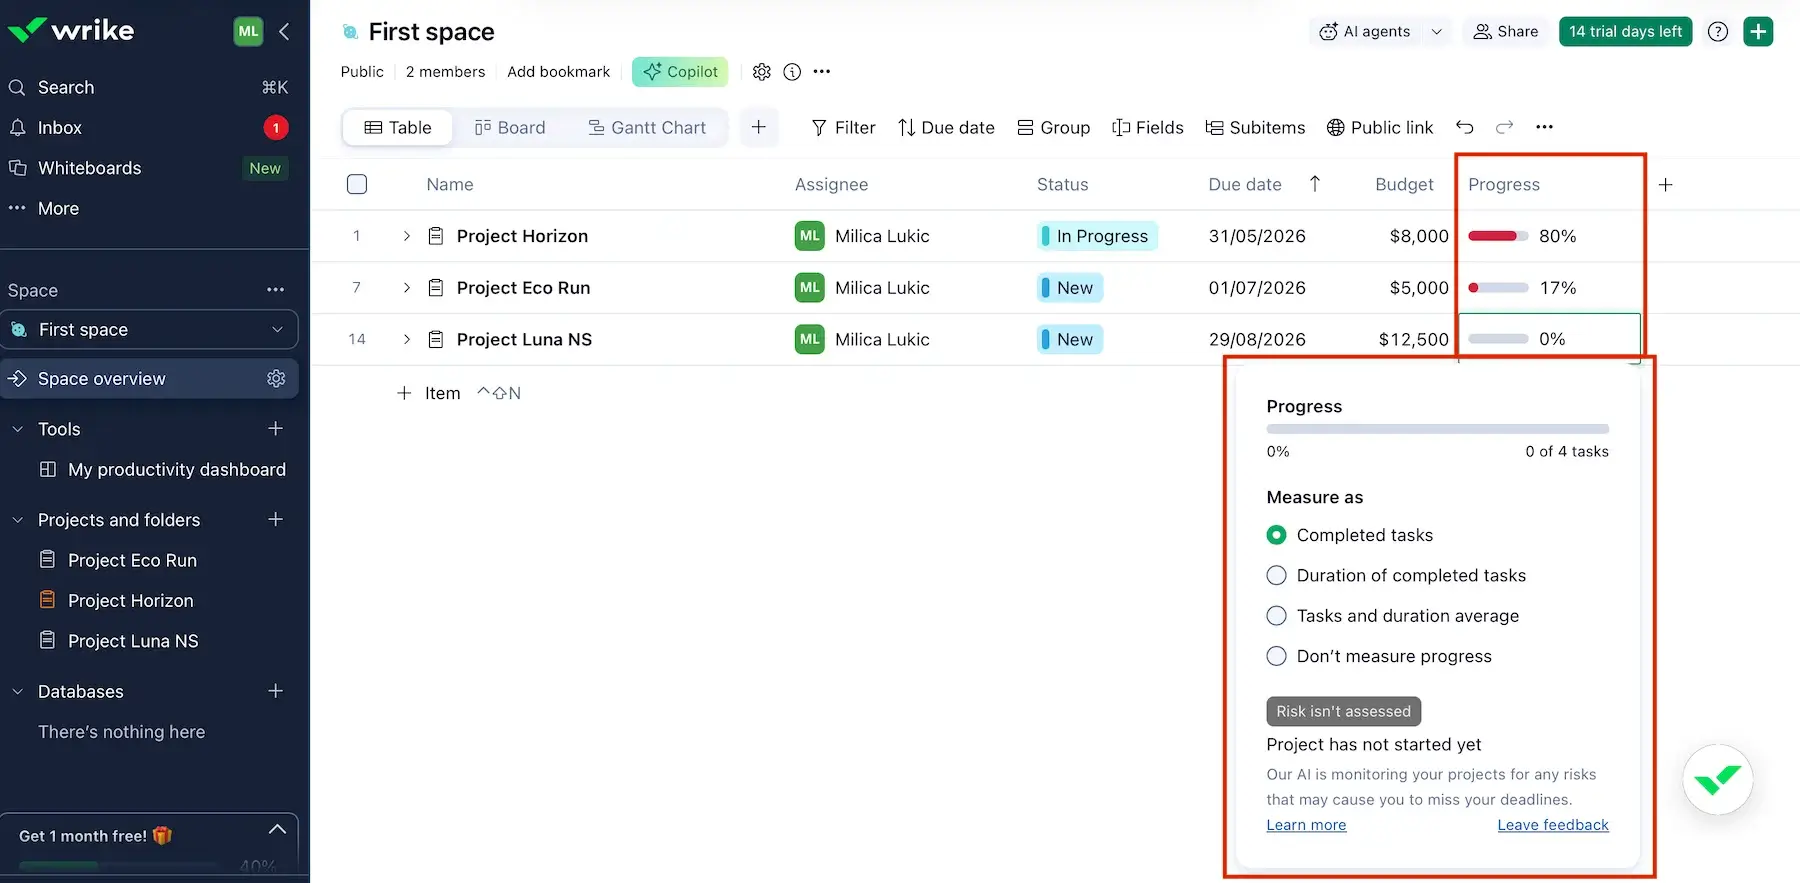This screenshot has width=1800, height=883.
Task: Switch to the Table view tab
Action: tap(398, 128)
